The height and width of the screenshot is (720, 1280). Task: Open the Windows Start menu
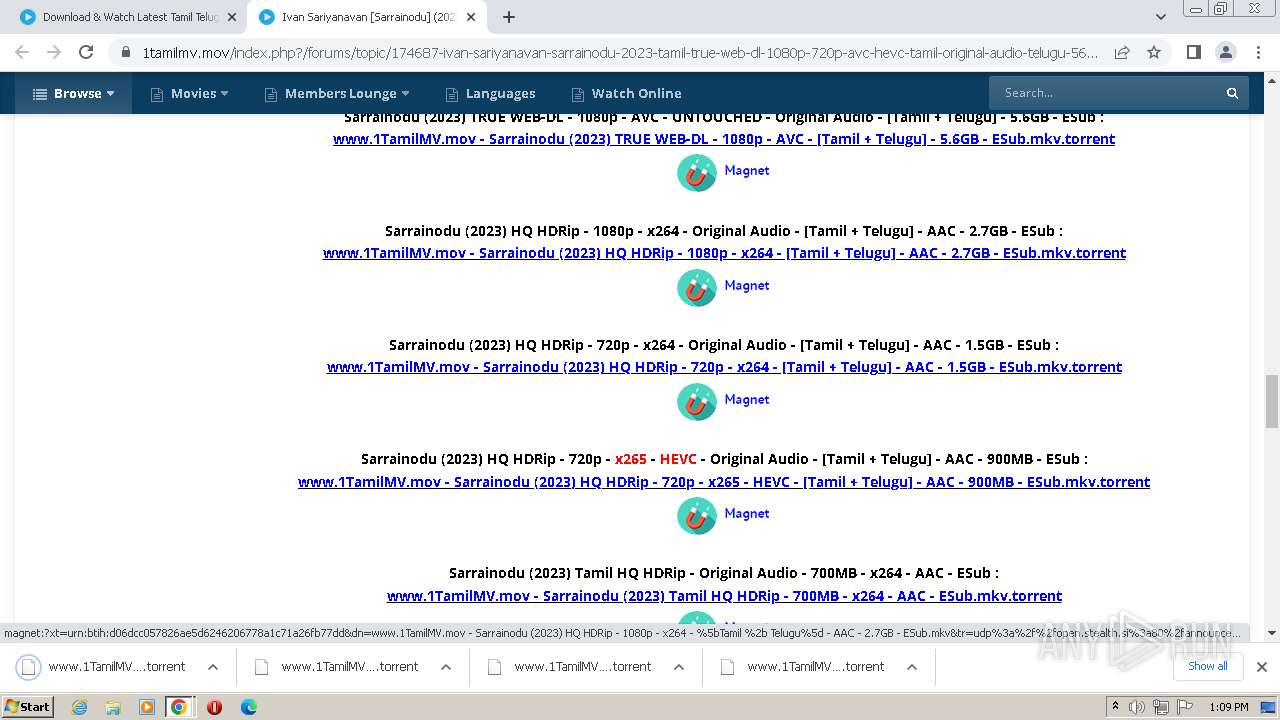point(28,706)
